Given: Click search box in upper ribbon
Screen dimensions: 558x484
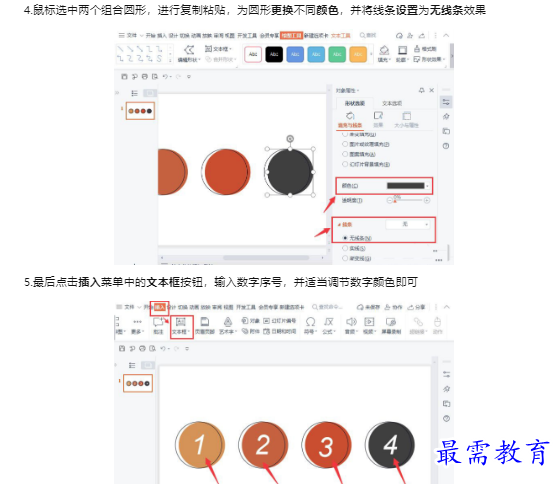Looking at the screenshot, I should [368, 35].
